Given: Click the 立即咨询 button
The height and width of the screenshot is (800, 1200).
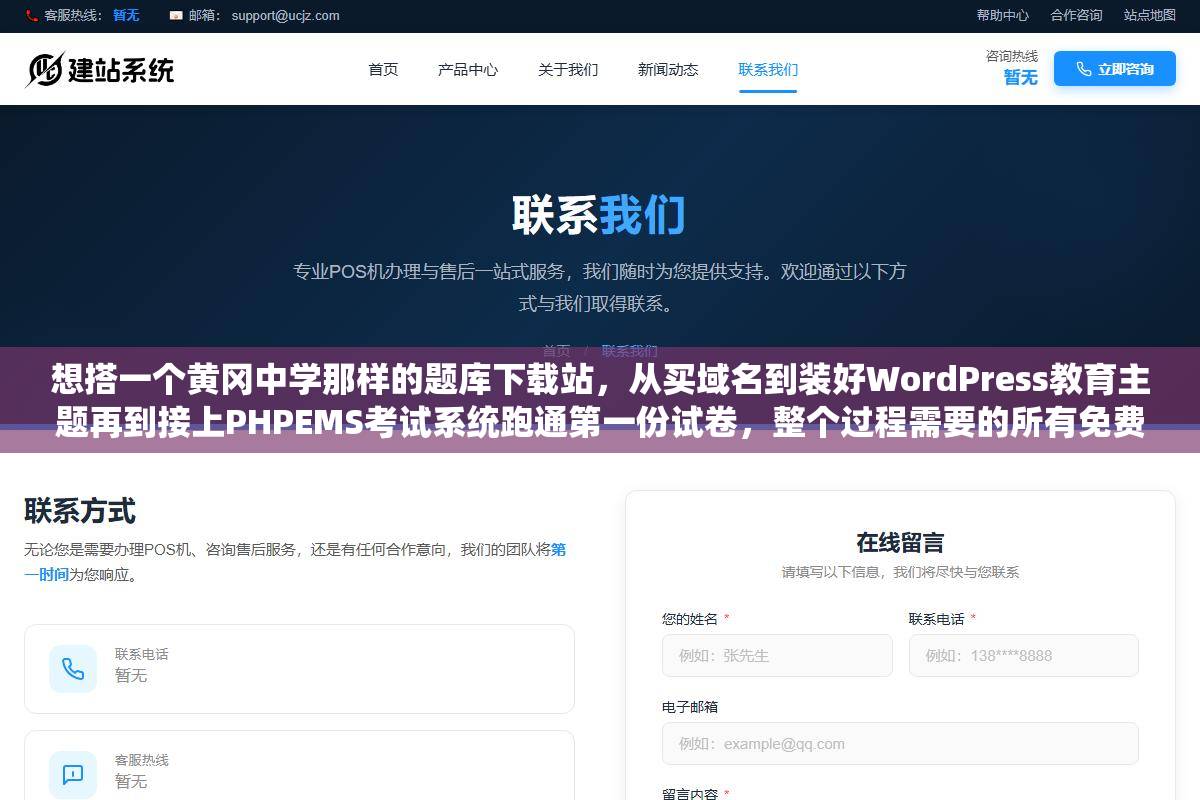Looking at the screenshot, I should (1115, 69).
